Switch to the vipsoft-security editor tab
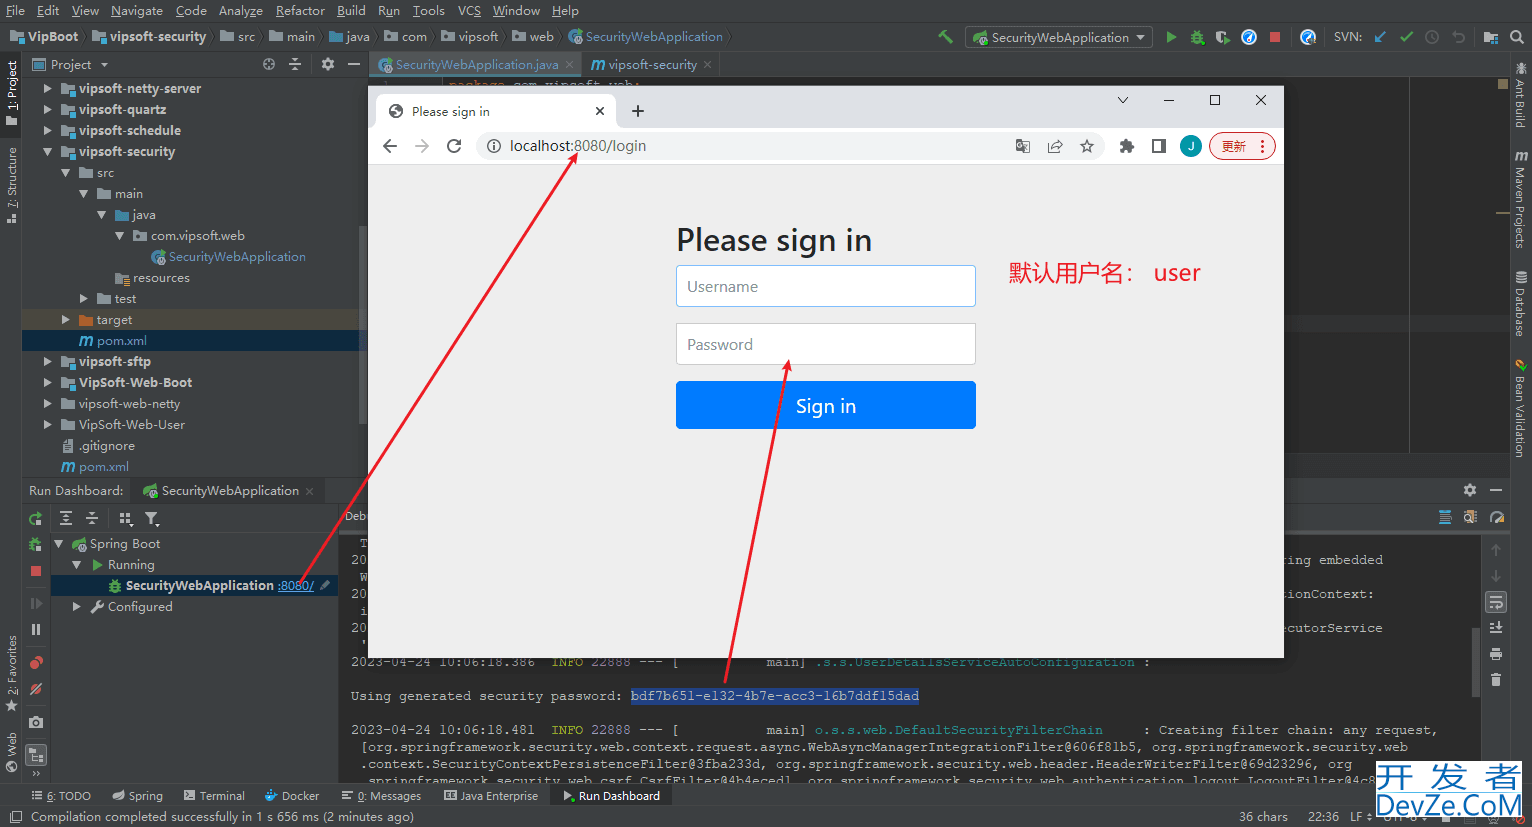The image size is (1532, 827). (651, 65)
